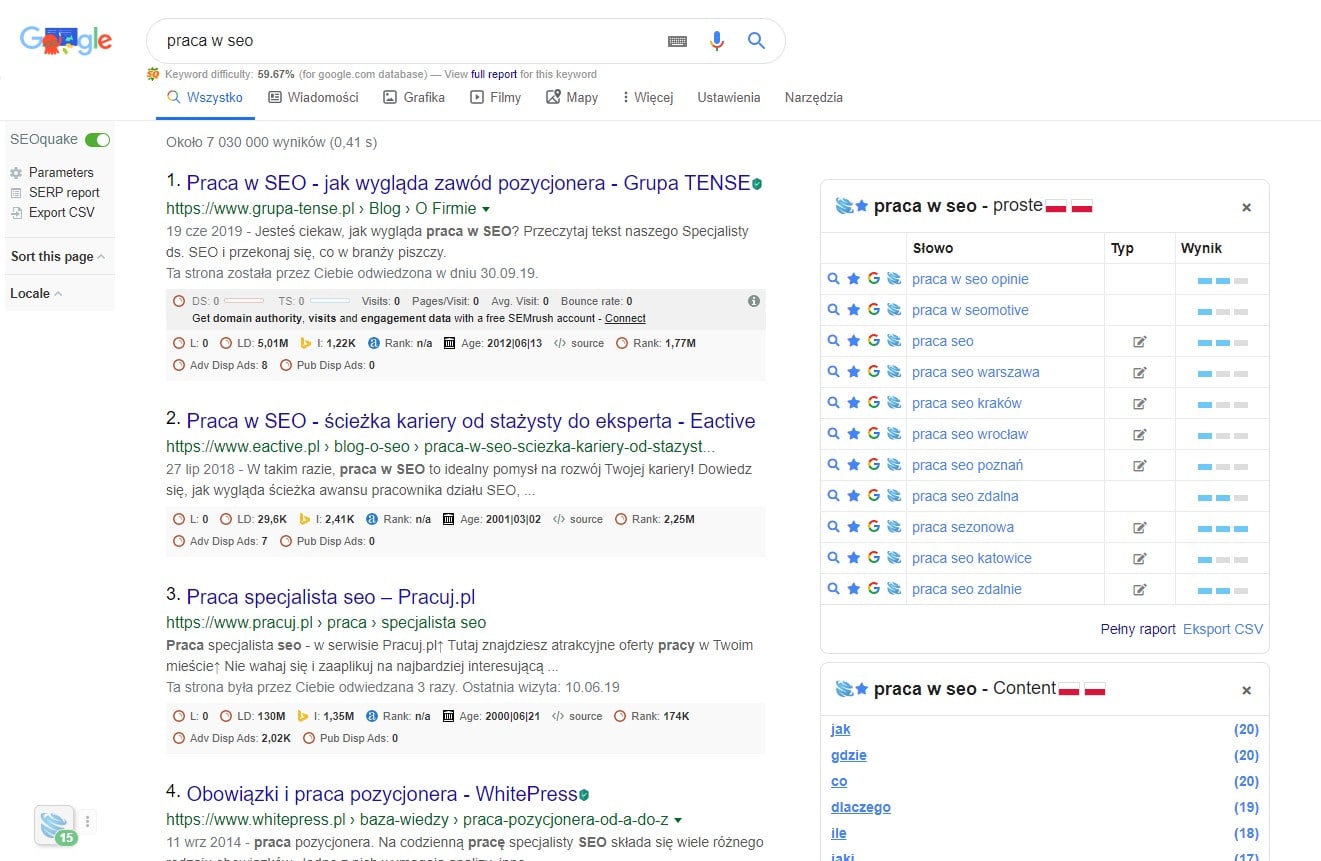
Task: Expand the Locale section
Action: coord(36,293)
